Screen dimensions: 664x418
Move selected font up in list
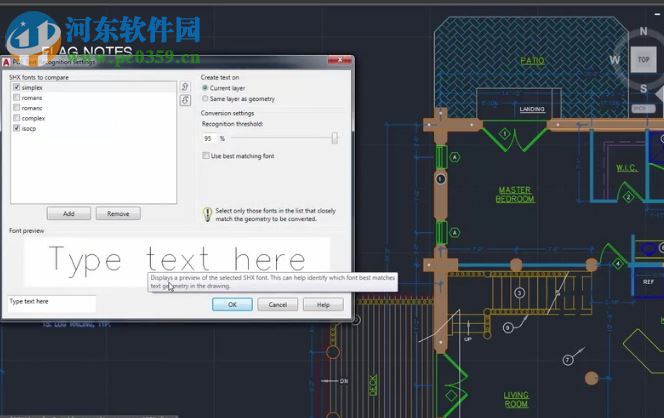coord(185,87)
